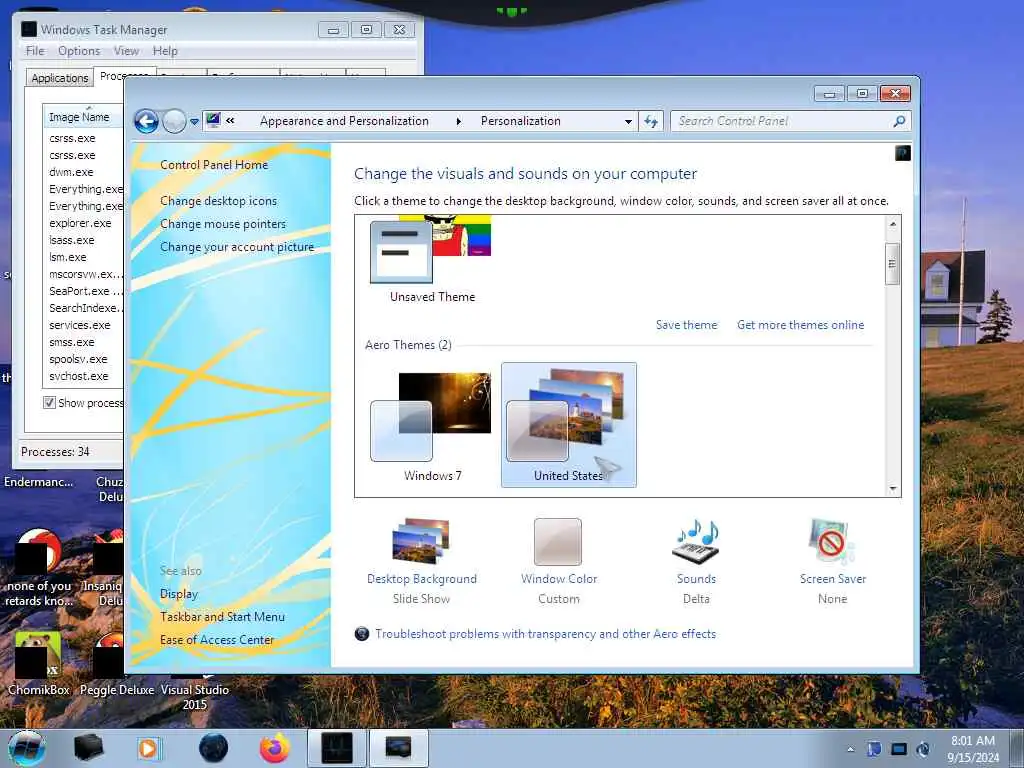Open recent pages dropdown beside navigation arrows
1024x768 pixels.
[194, 122]
